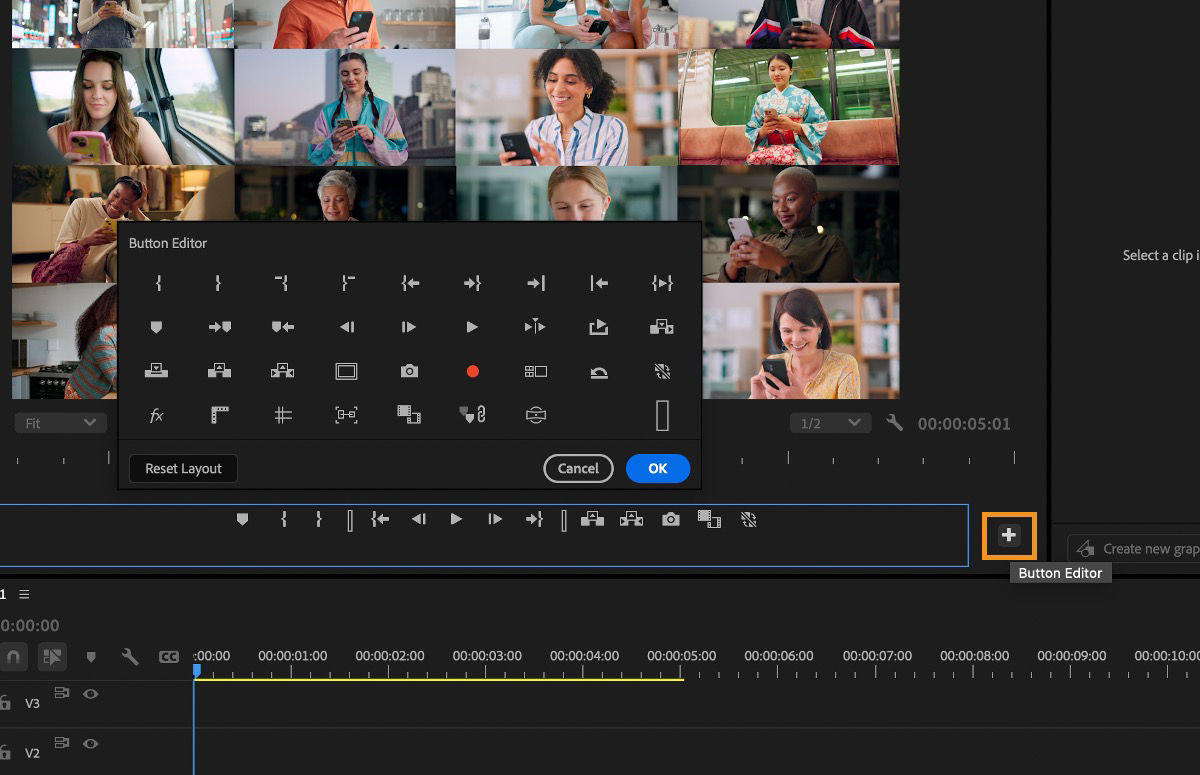Open Timeline Display Settings wrench icon
The image size is (1200, 775).
pos(130,657)
